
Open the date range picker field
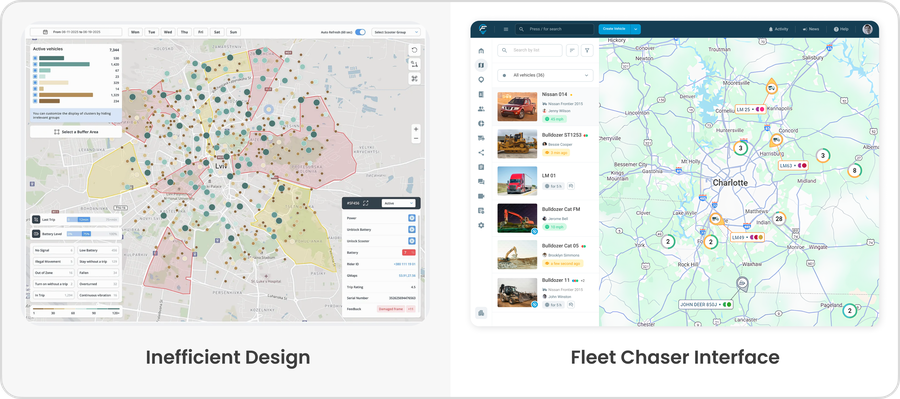[x=76, y=32]
